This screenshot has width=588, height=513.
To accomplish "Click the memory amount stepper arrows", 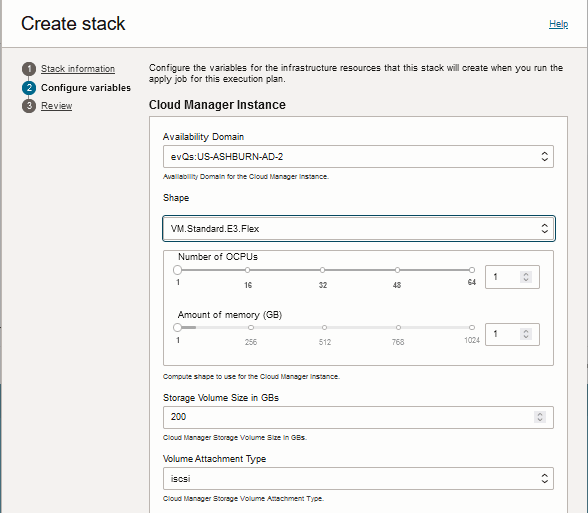I will [x=526, y=334].
